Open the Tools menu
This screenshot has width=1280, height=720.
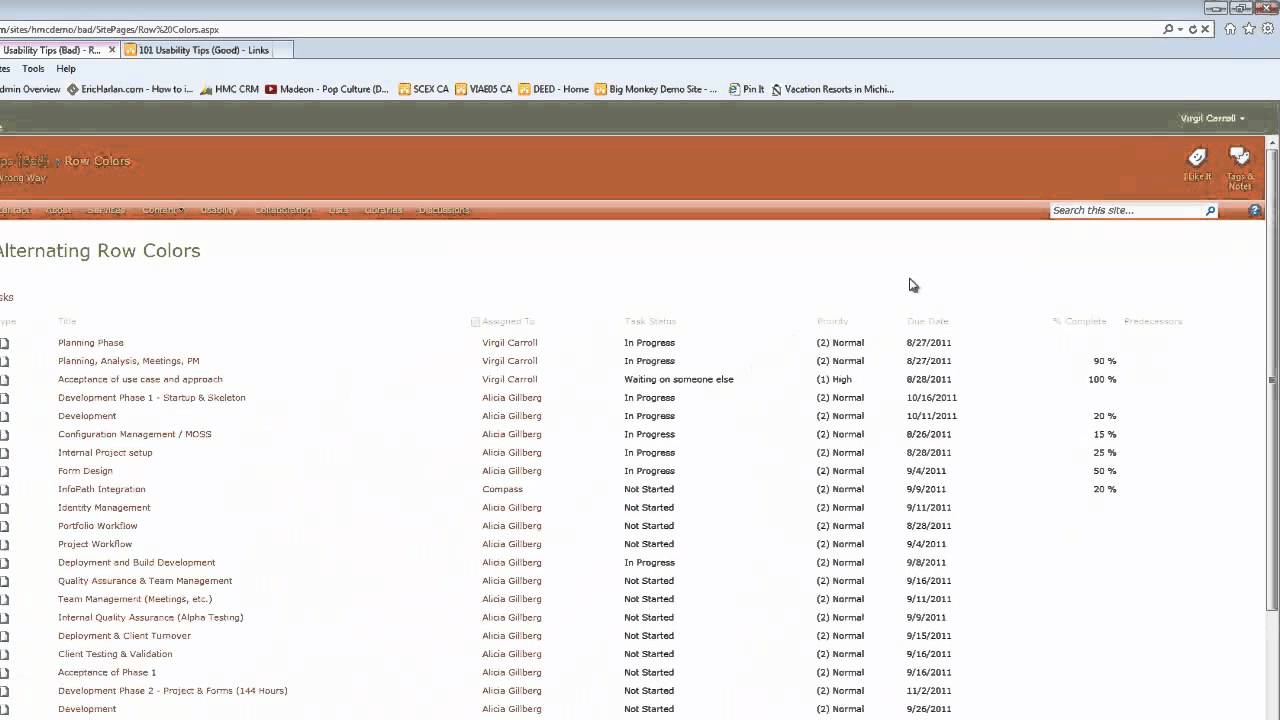pos(33,69)
